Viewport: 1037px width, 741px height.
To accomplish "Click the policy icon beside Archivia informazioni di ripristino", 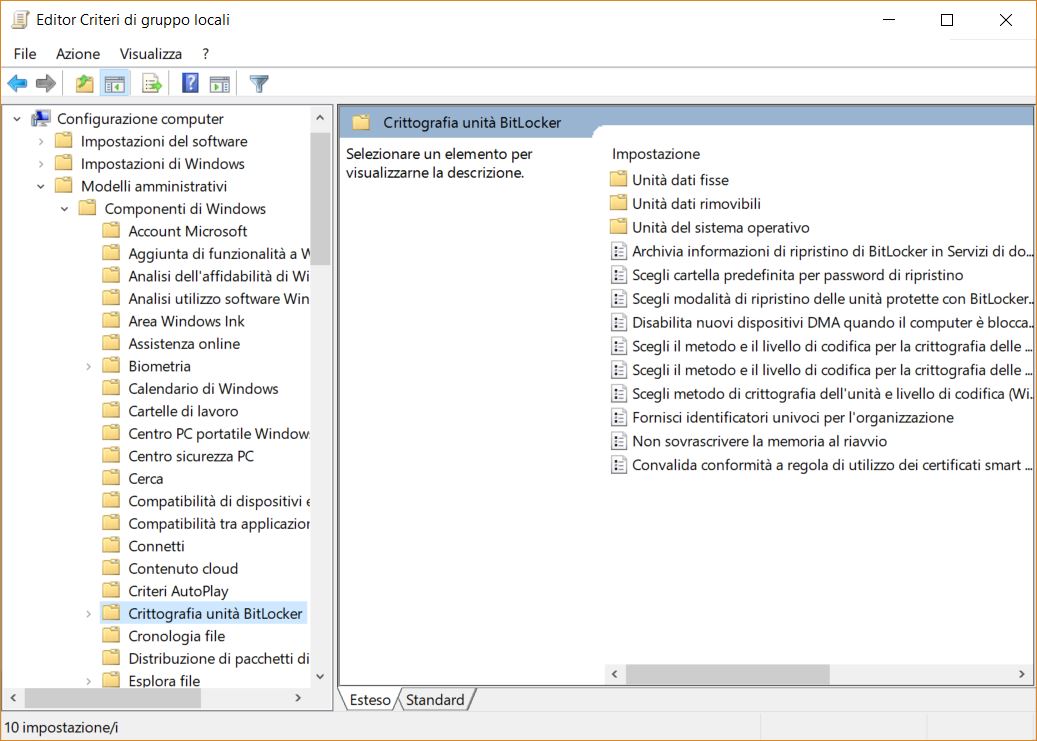I will 618,251.
